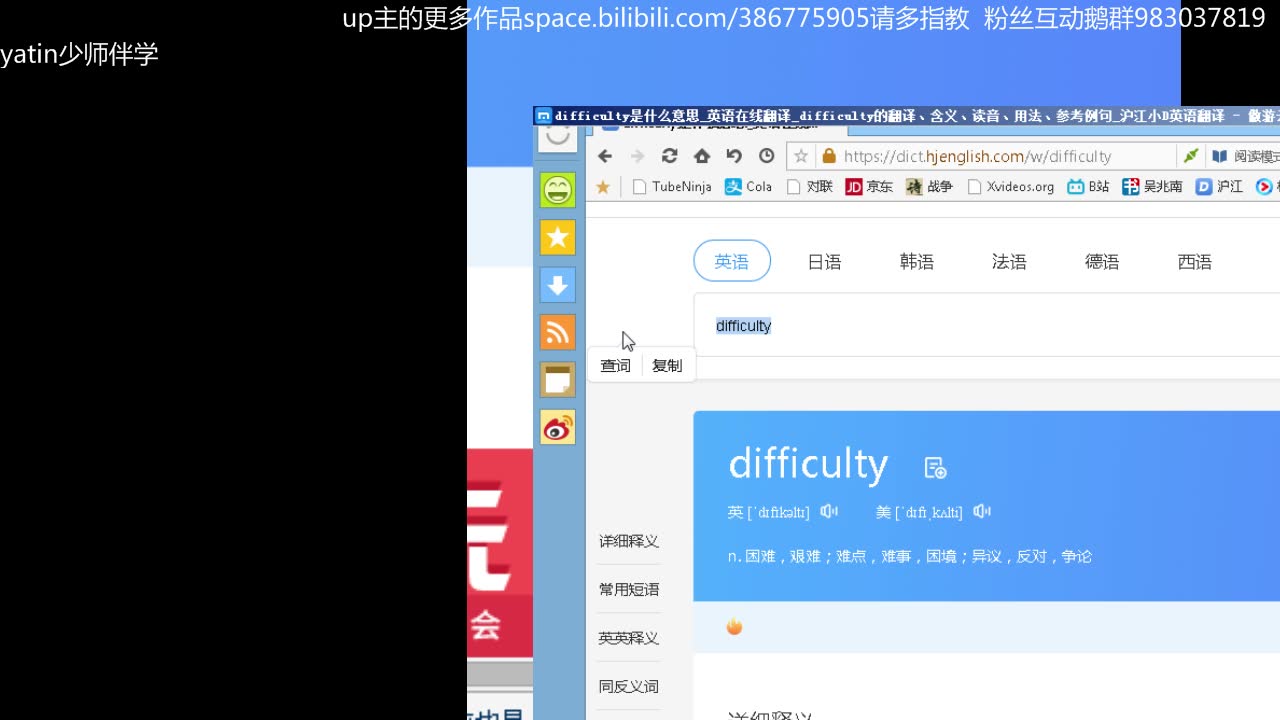
Task: Open the browser home page icon
Action: pyautogui.click(x=702, y=156)
